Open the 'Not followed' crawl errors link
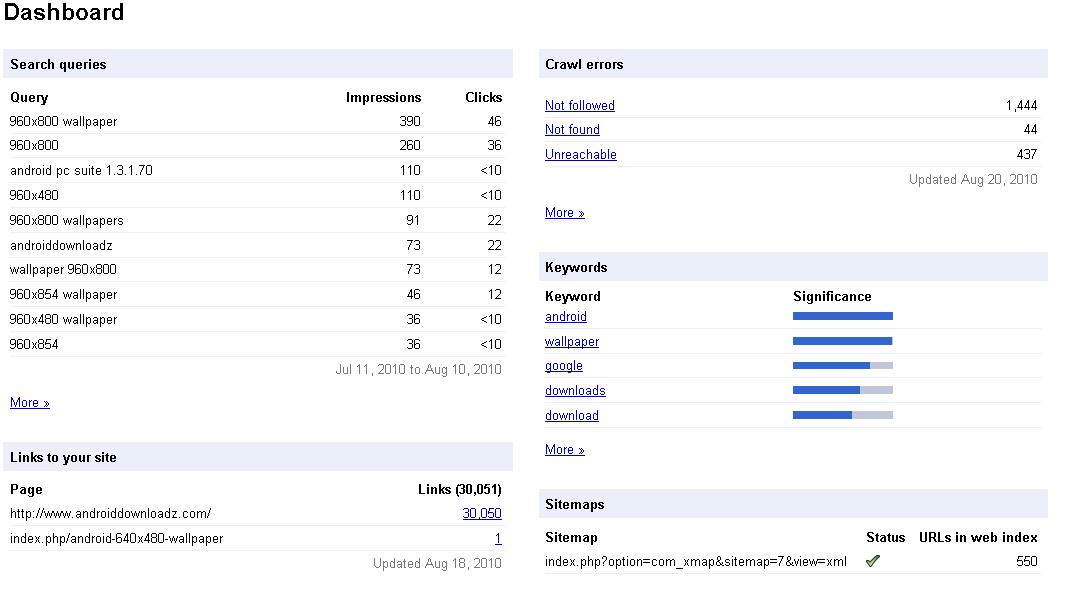 tap(580, 106)
